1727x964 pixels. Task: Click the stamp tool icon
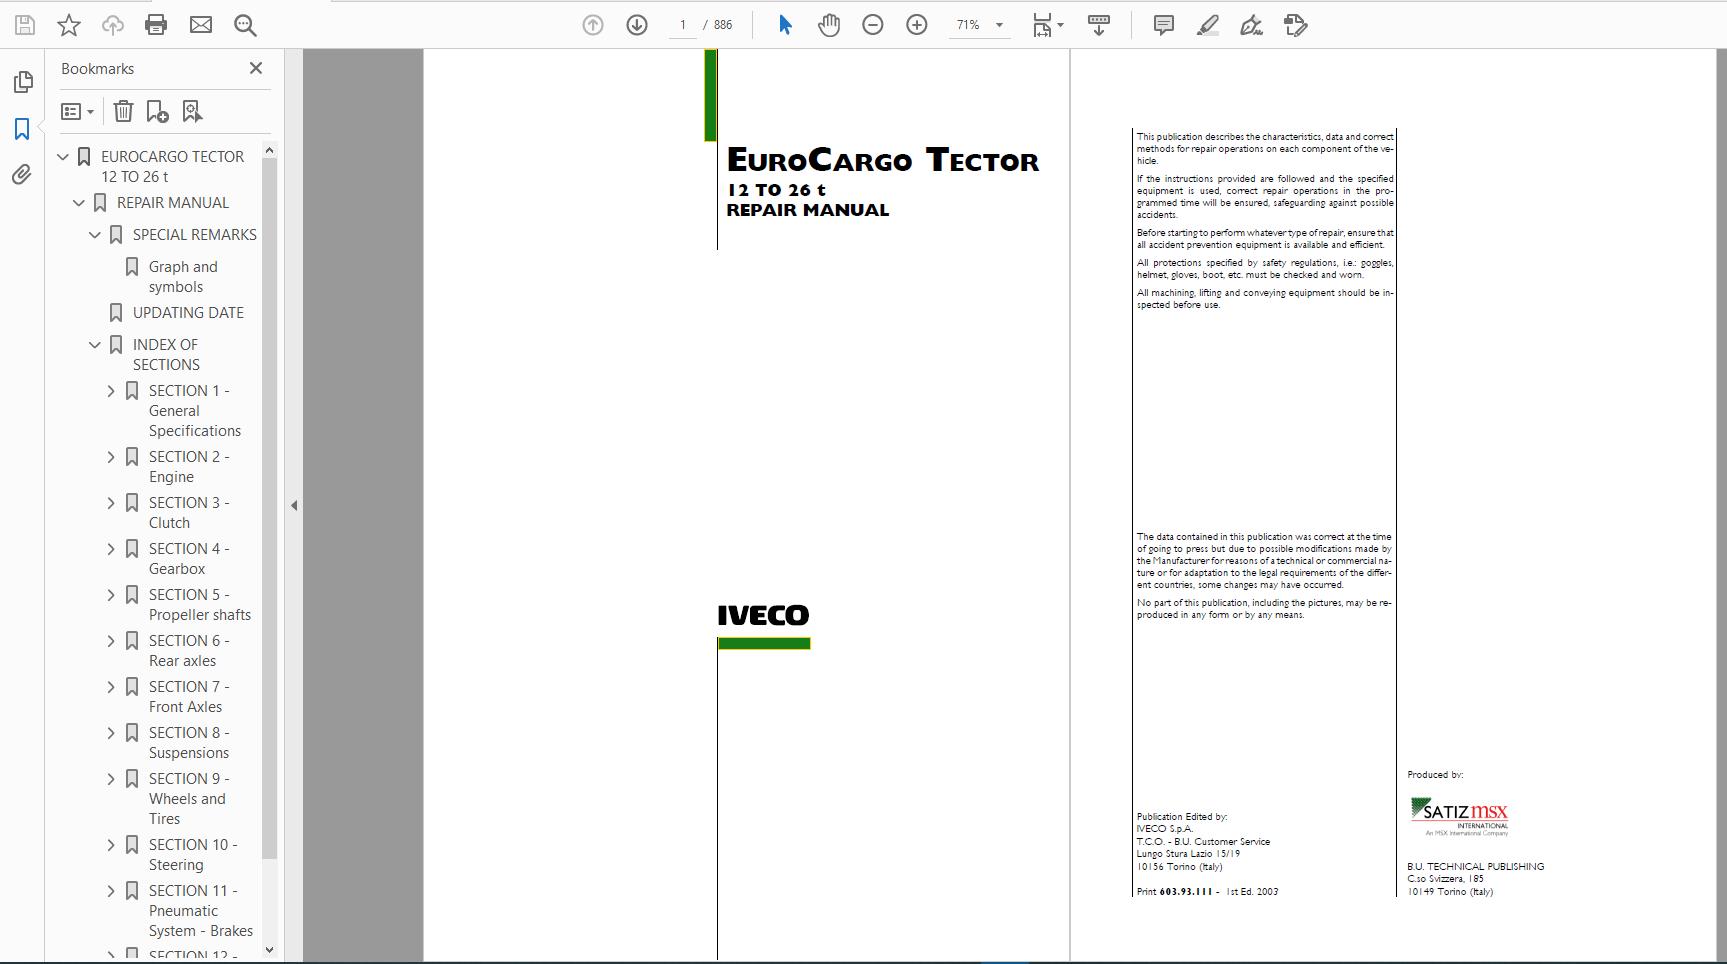pos(1296,25)
